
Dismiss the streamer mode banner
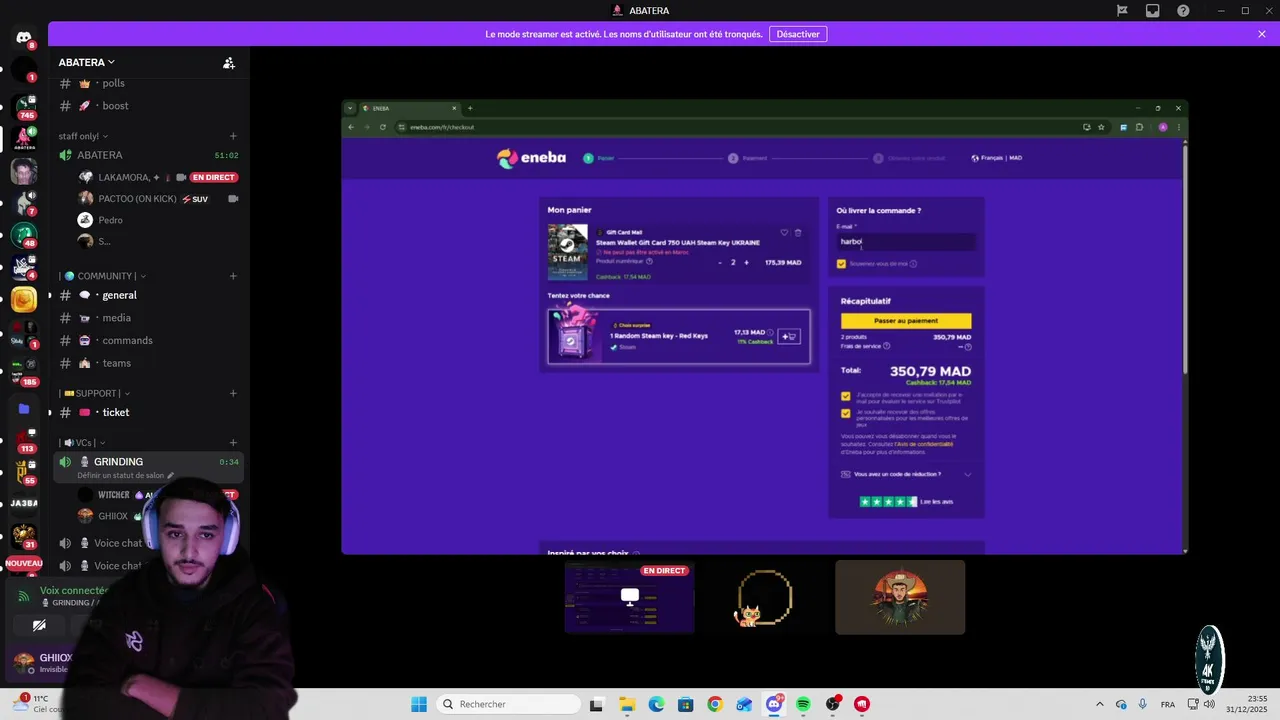1262,34
